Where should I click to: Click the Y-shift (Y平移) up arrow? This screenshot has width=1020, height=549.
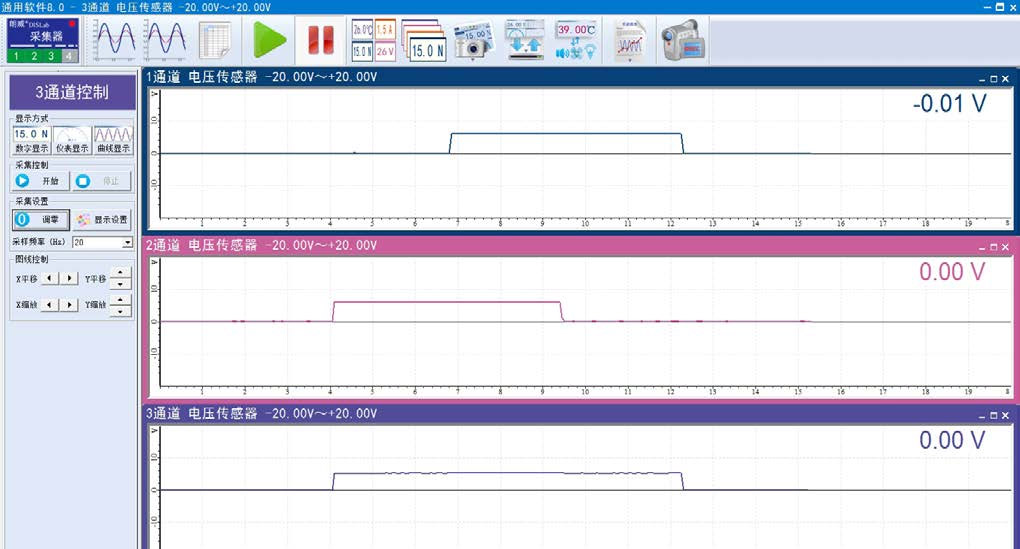(120, 273)
